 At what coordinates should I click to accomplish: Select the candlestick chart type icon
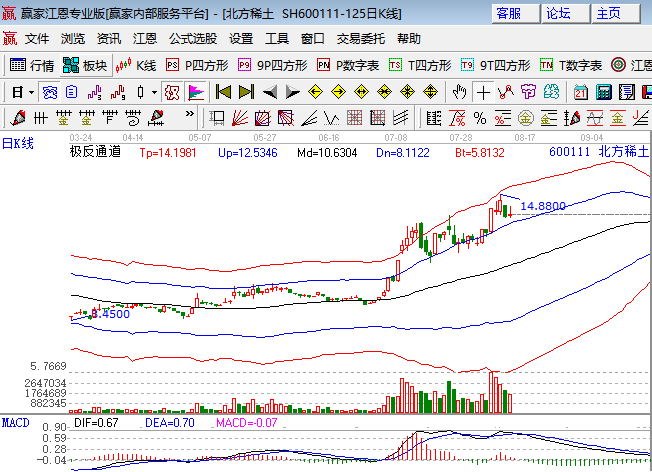pyautogui.click(x=141, y=92)
